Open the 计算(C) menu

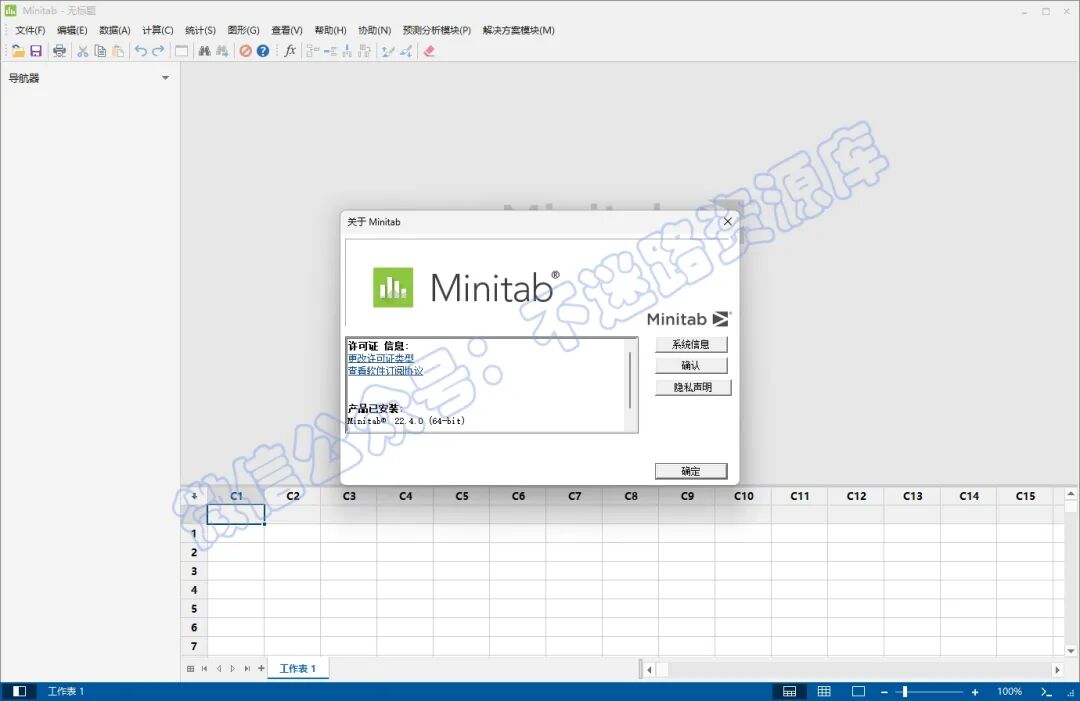click(x=158, y=30)
